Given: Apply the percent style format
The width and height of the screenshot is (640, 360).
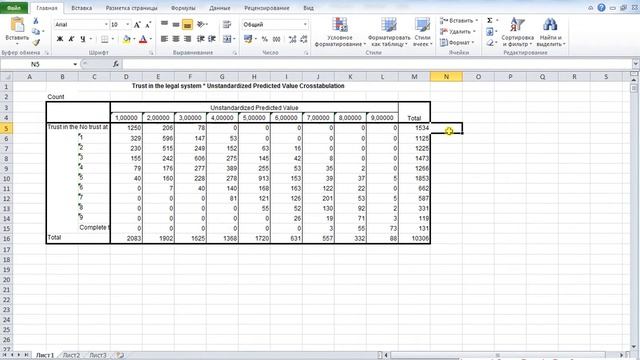Looking at the screenshot, I should click(264, 39).
